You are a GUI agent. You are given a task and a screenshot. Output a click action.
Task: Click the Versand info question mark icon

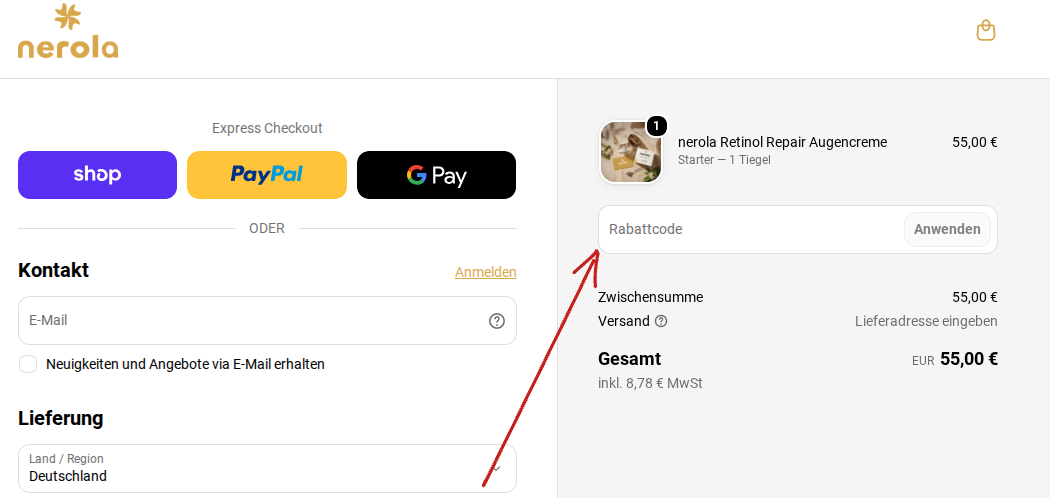point(661,321)
